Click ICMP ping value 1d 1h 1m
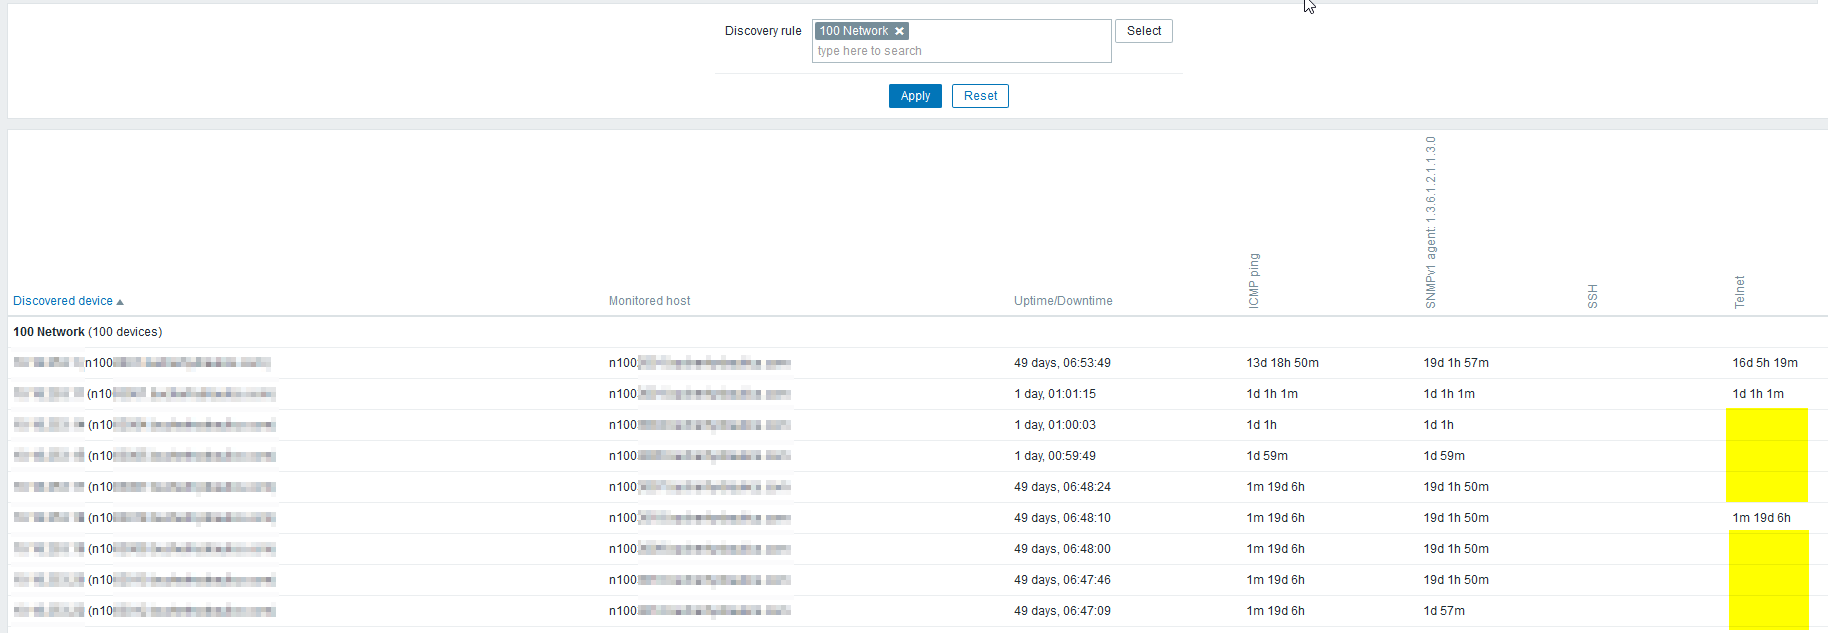This screenshot has width=1828, height=633. click(x=1272, y=394)
